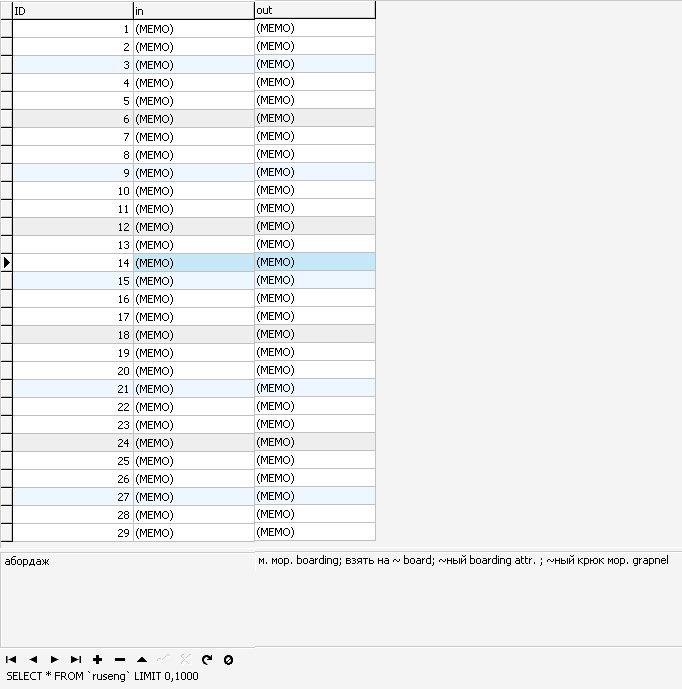Select the 'in' MEMO cell in row 11

(194, 209)
